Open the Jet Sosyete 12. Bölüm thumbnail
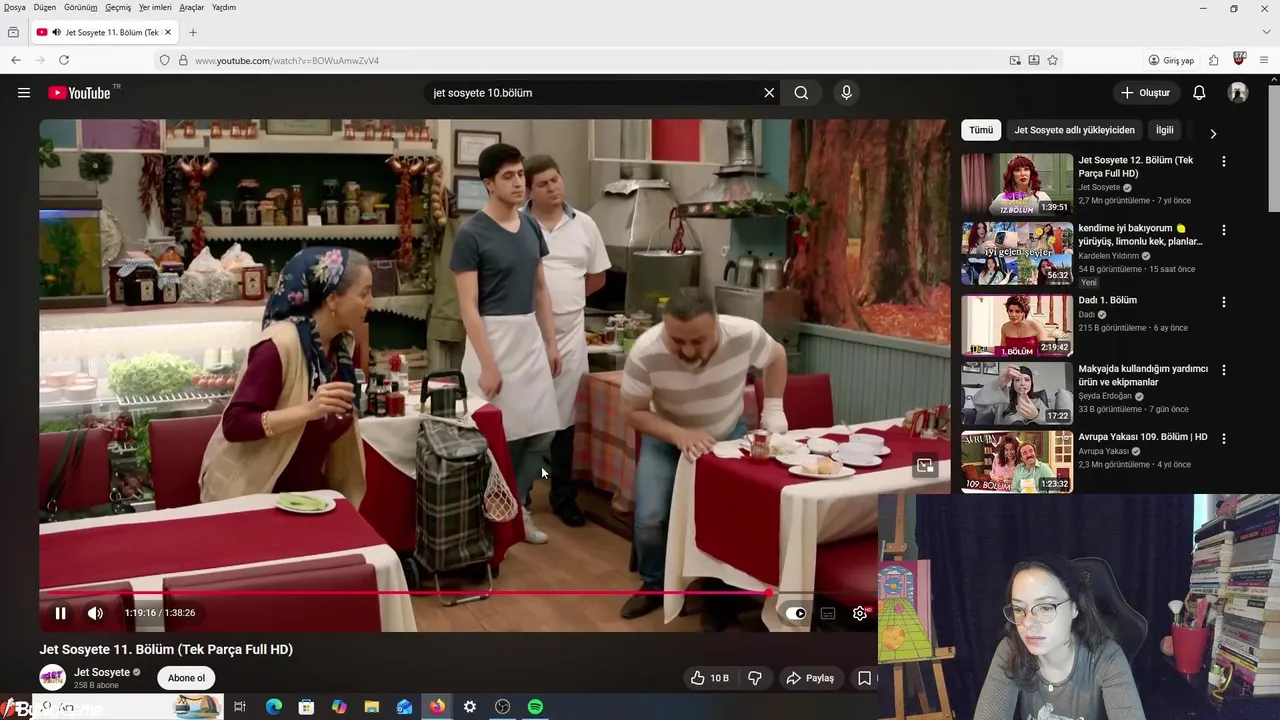Image resolution: width=1280 pixels, height=720 pixels. click(x=1017, y=184)
